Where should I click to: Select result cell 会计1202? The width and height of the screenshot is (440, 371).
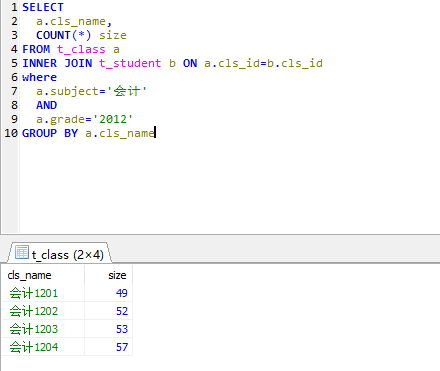coord(43,311)
